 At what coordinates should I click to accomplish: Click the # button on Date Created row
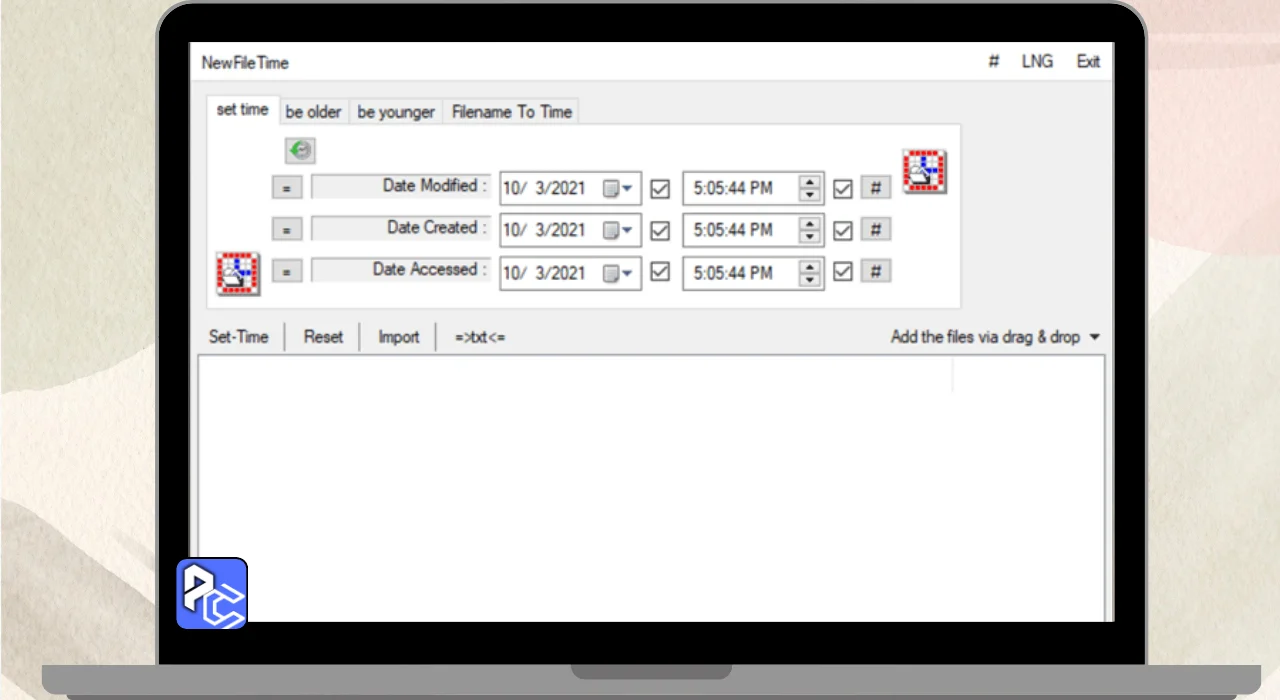(x=875, y=229)
